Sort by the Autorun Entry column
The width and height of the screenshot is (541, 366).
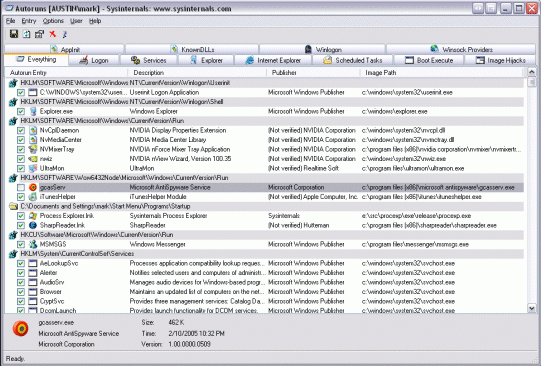pyautogui.click(x=67, y=72)
